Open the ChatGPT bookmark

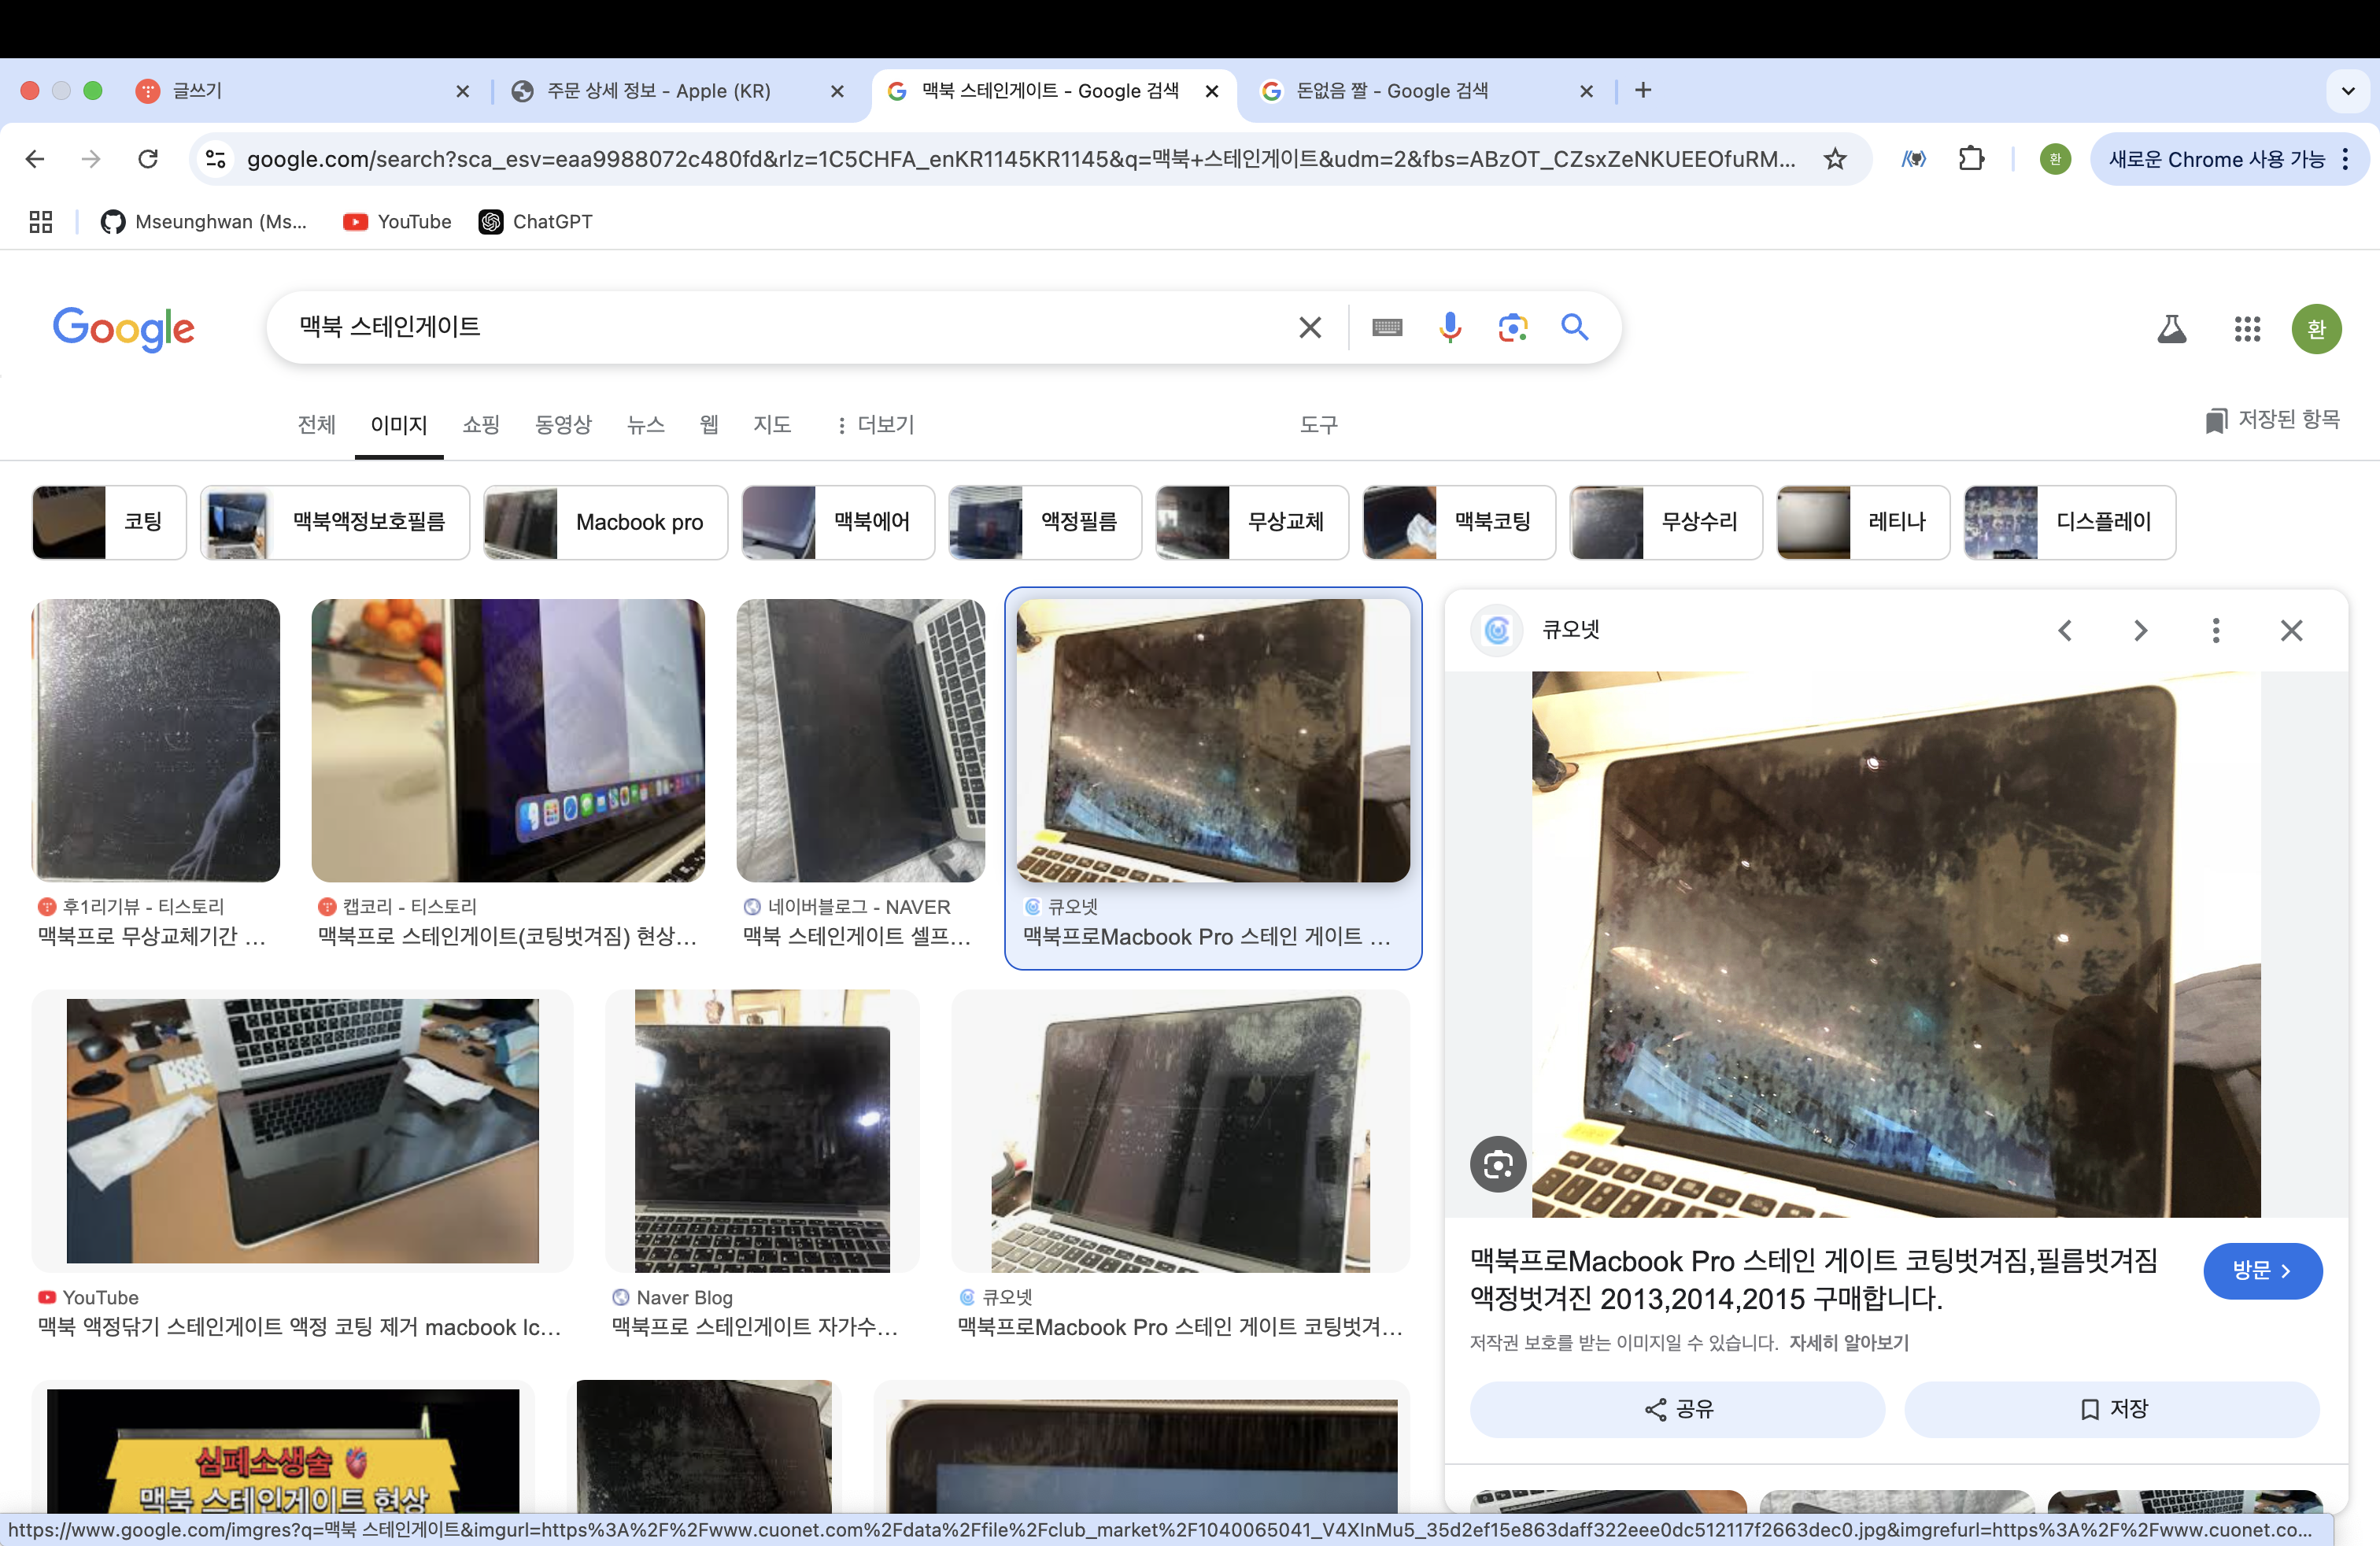point(536,222)
